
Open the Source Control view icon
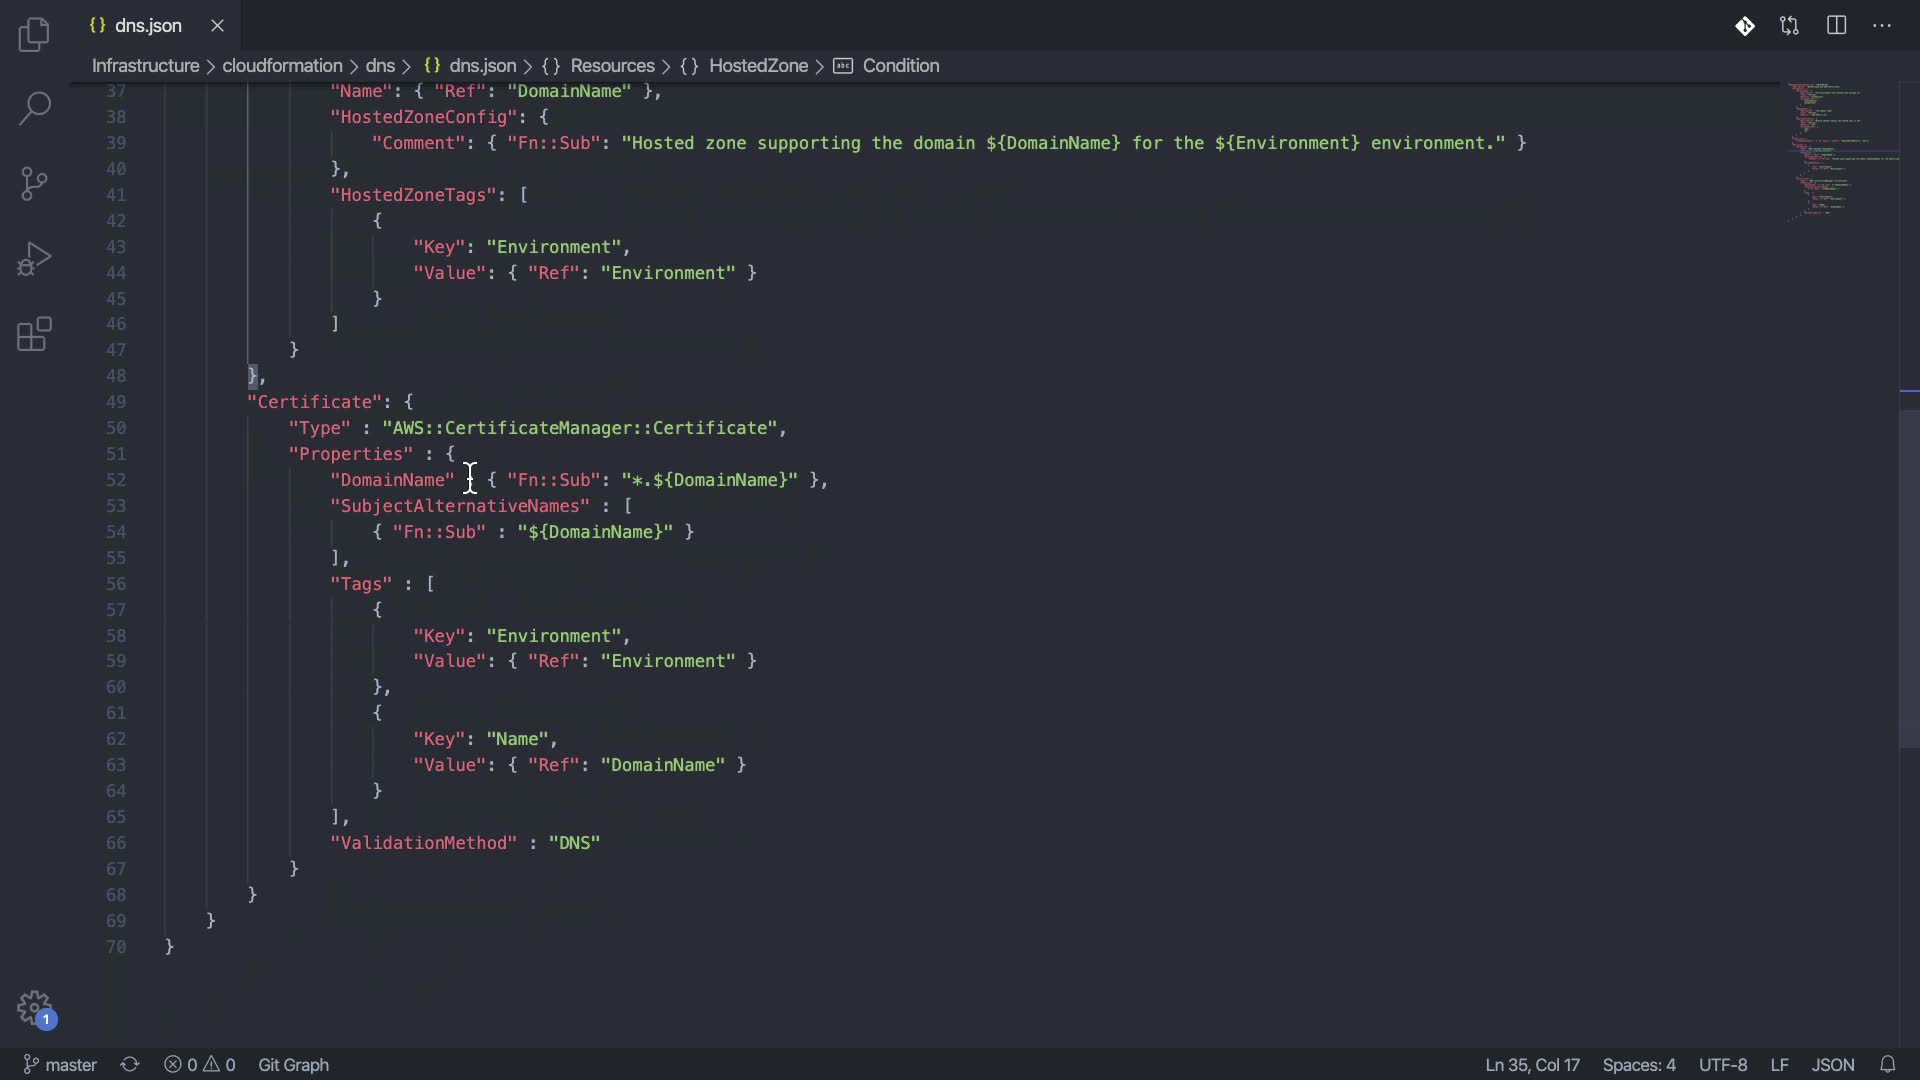34,184
